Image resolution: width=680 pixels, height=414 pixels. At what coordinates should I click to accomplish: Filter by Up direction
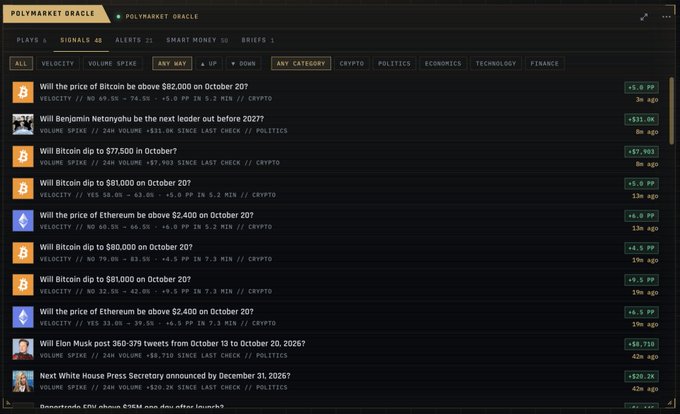[209, 64]
